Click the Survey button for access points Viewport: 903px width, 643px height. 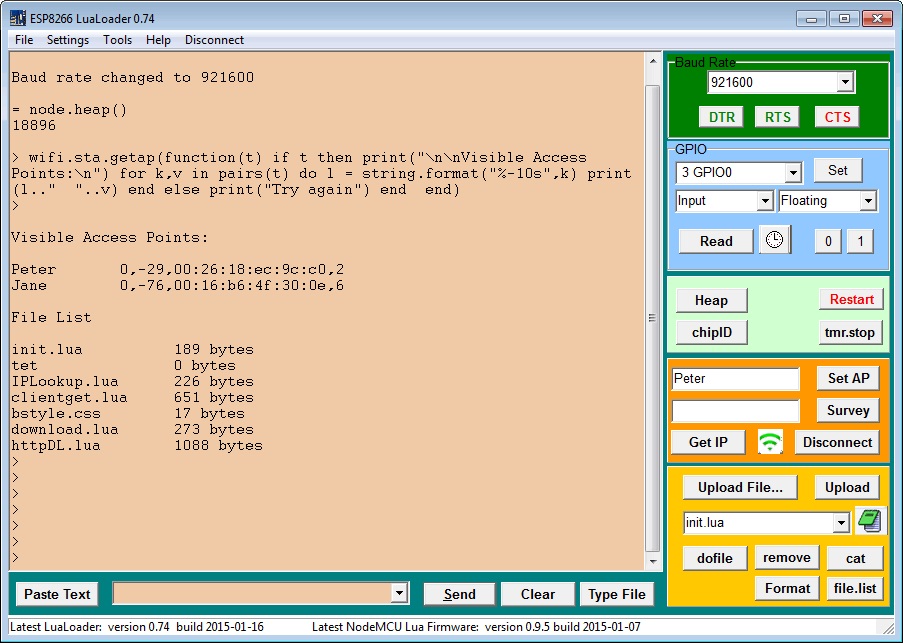(847, 411)
